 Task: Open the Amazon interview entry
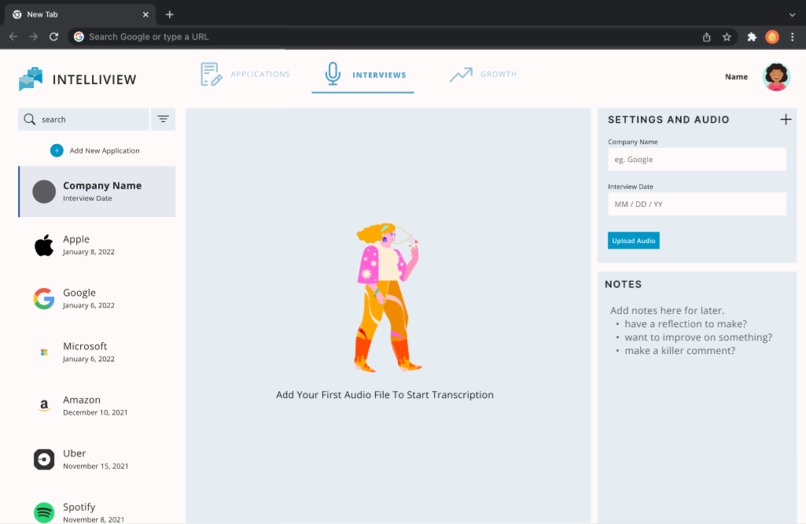pyautogui.click(x=97, y=406)
